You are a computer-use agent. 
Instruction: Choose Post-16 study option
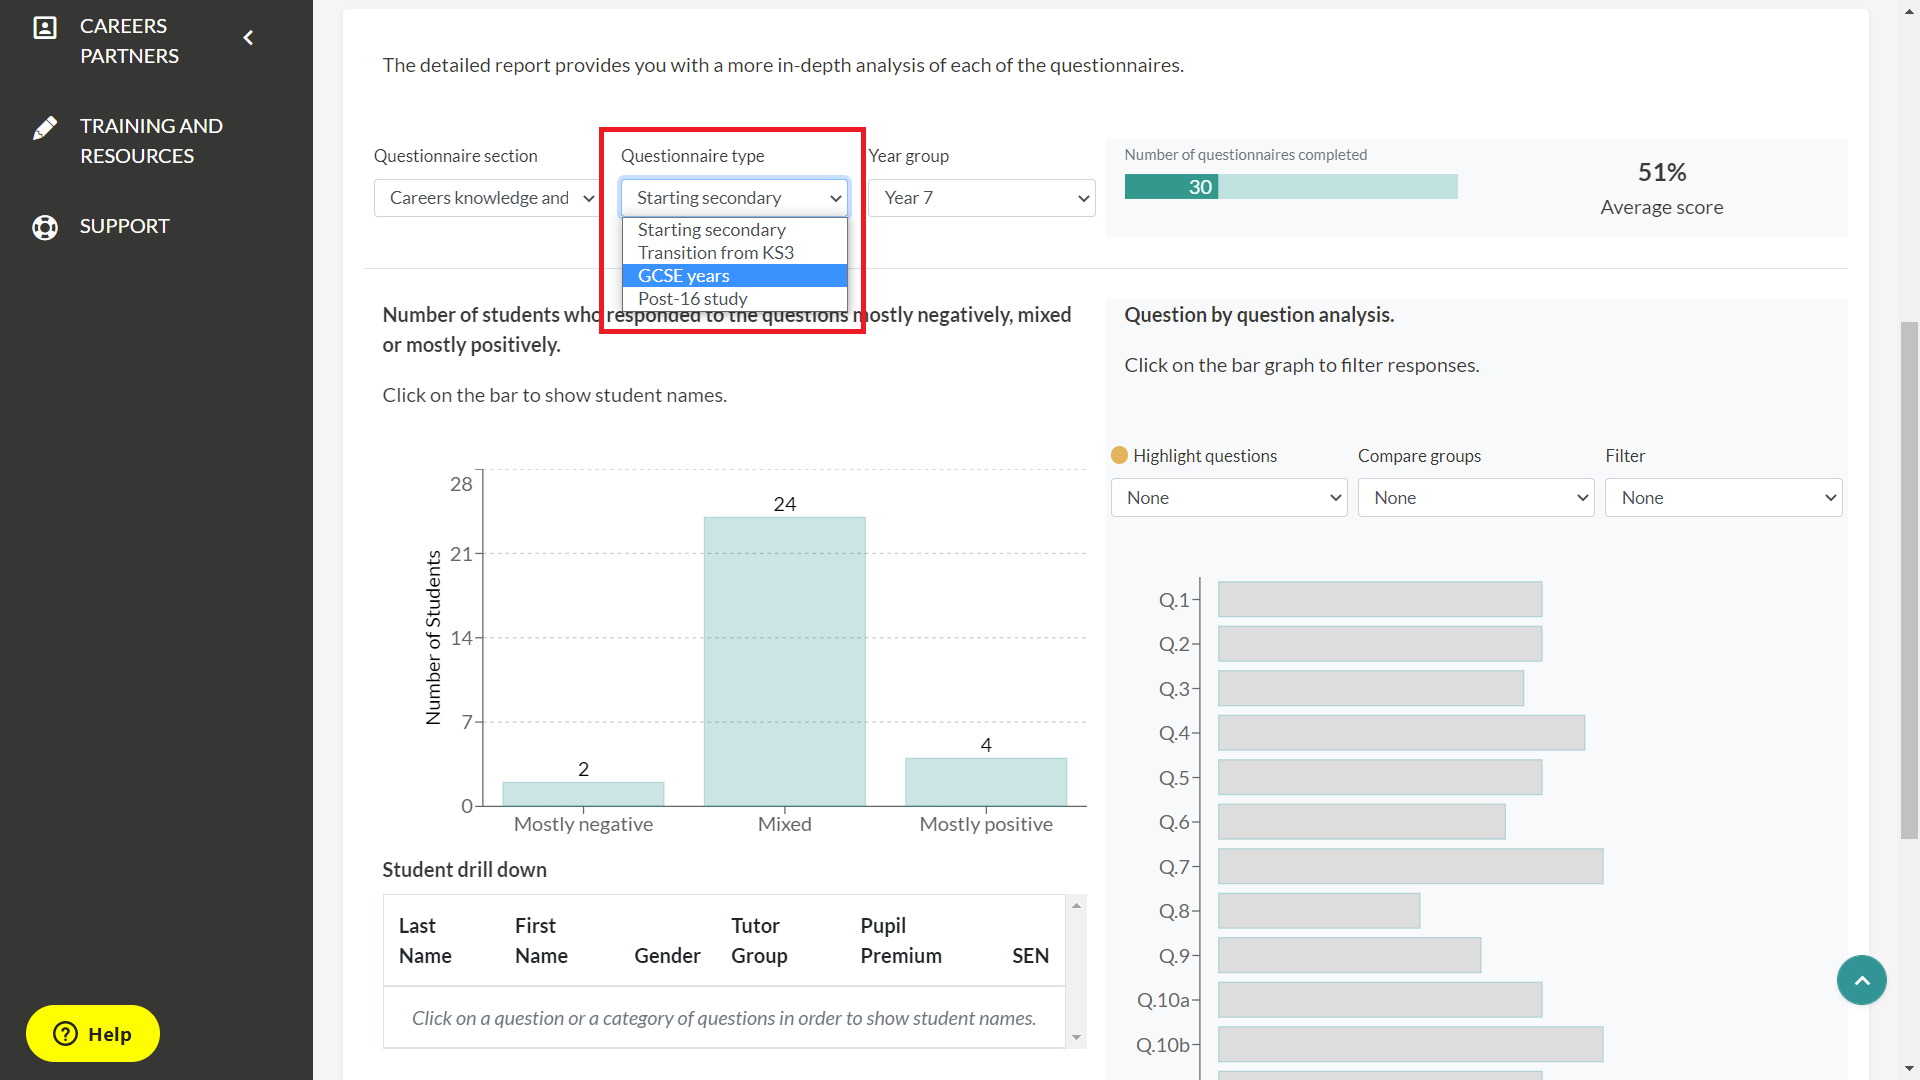(734, 299)
